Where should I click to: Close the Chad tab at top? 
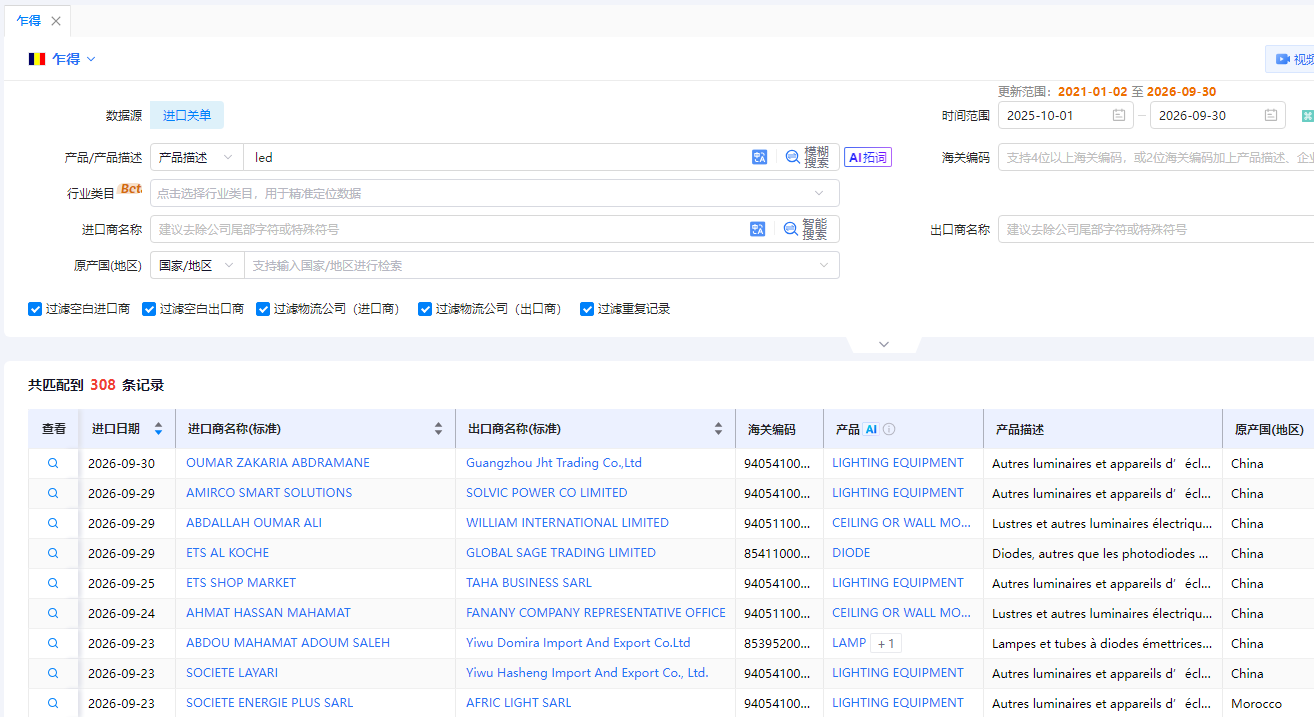(55, 21)
